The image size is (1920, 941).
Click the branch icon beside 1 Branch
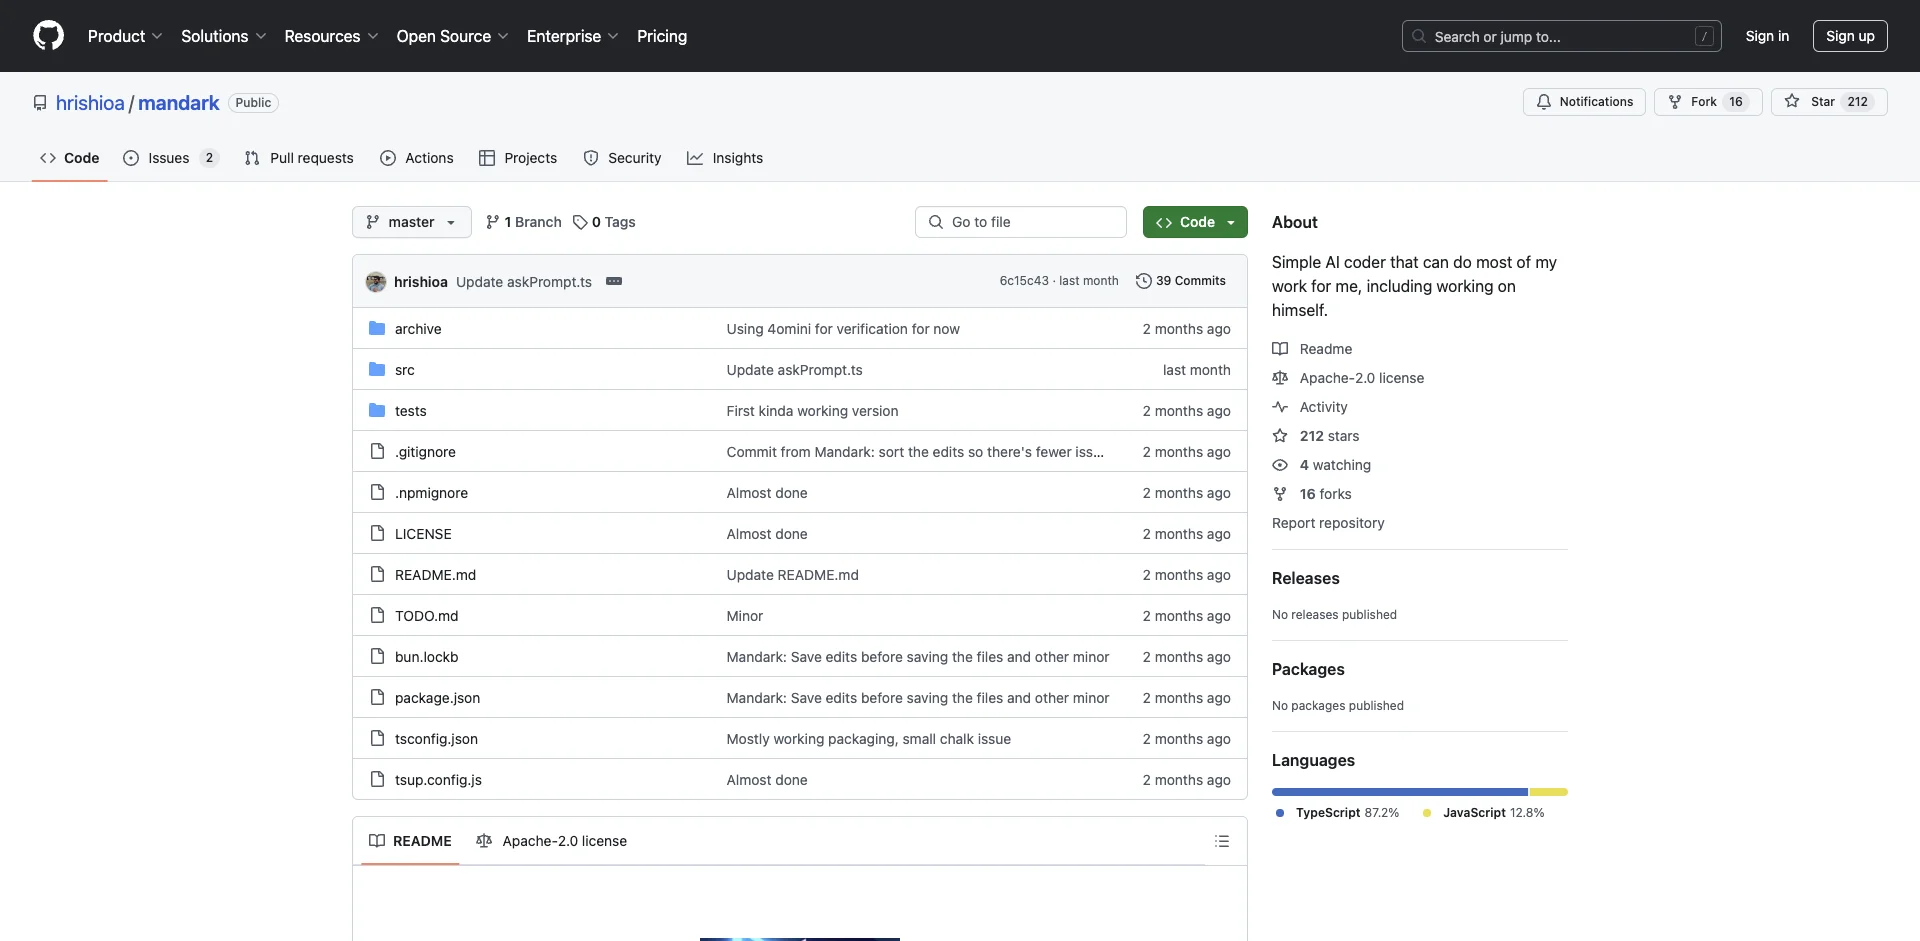[492, 222]
